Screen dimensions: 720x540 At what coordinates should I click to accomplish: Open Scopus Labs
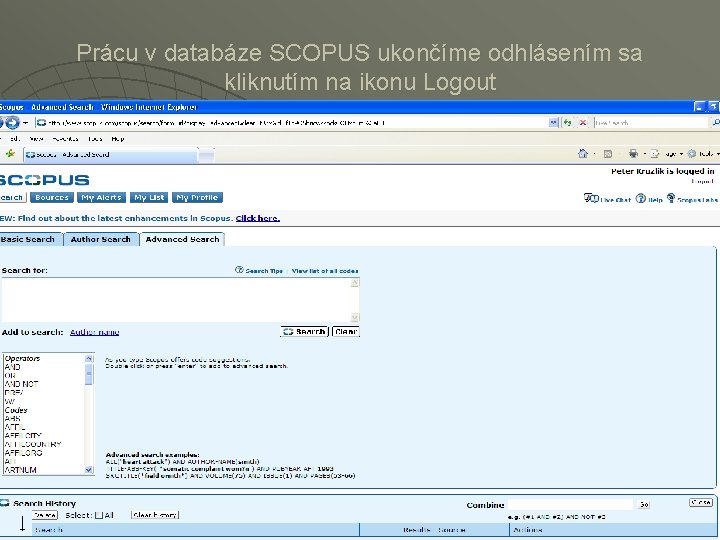pos(692,198)
